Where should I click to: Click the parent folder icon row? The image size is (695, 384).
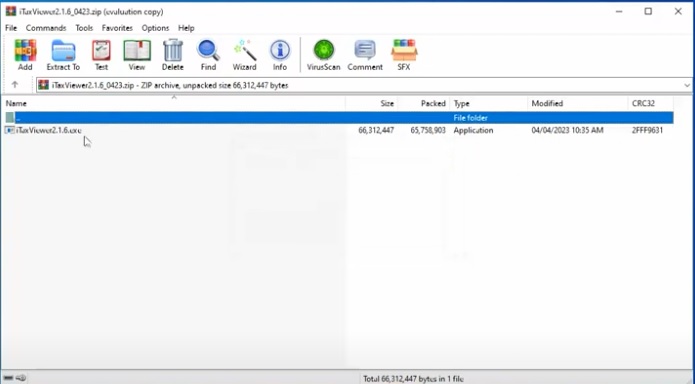click(x=10, y=118)
